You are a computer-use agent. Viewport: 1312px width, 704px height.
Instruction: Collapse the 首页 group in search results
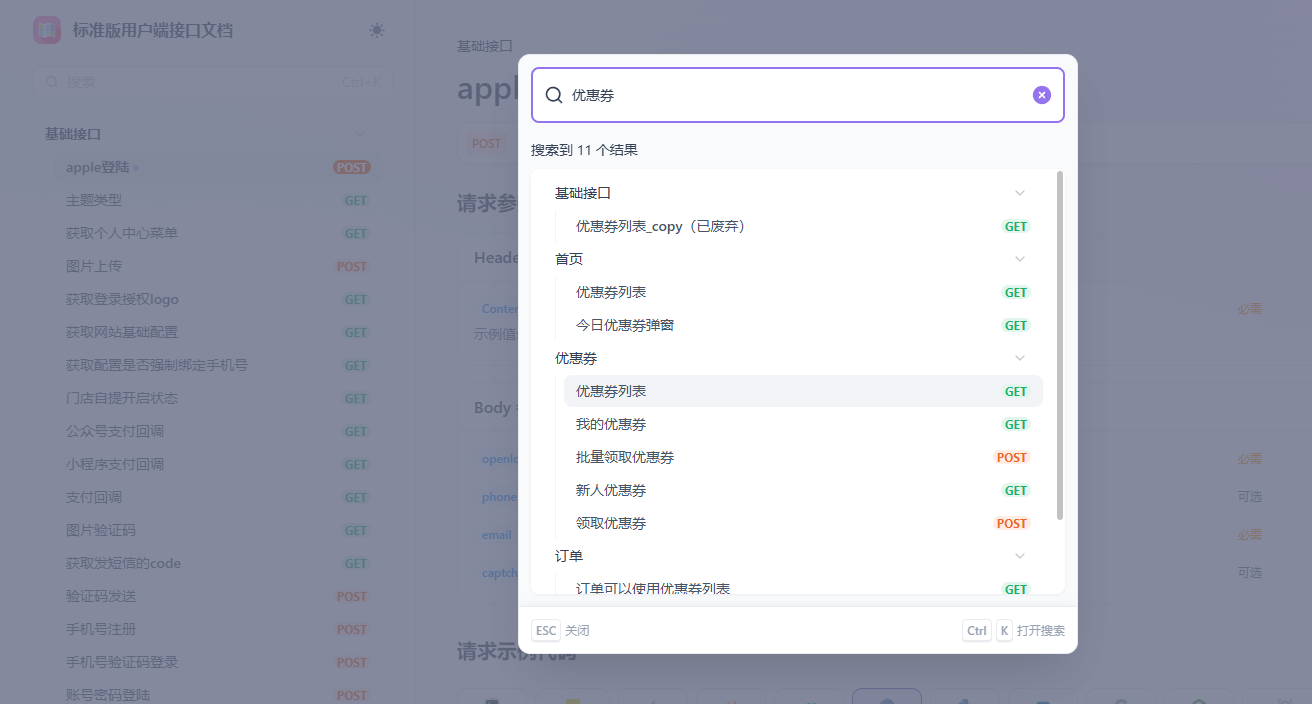pyautogui.click(x=1019, y=259)
